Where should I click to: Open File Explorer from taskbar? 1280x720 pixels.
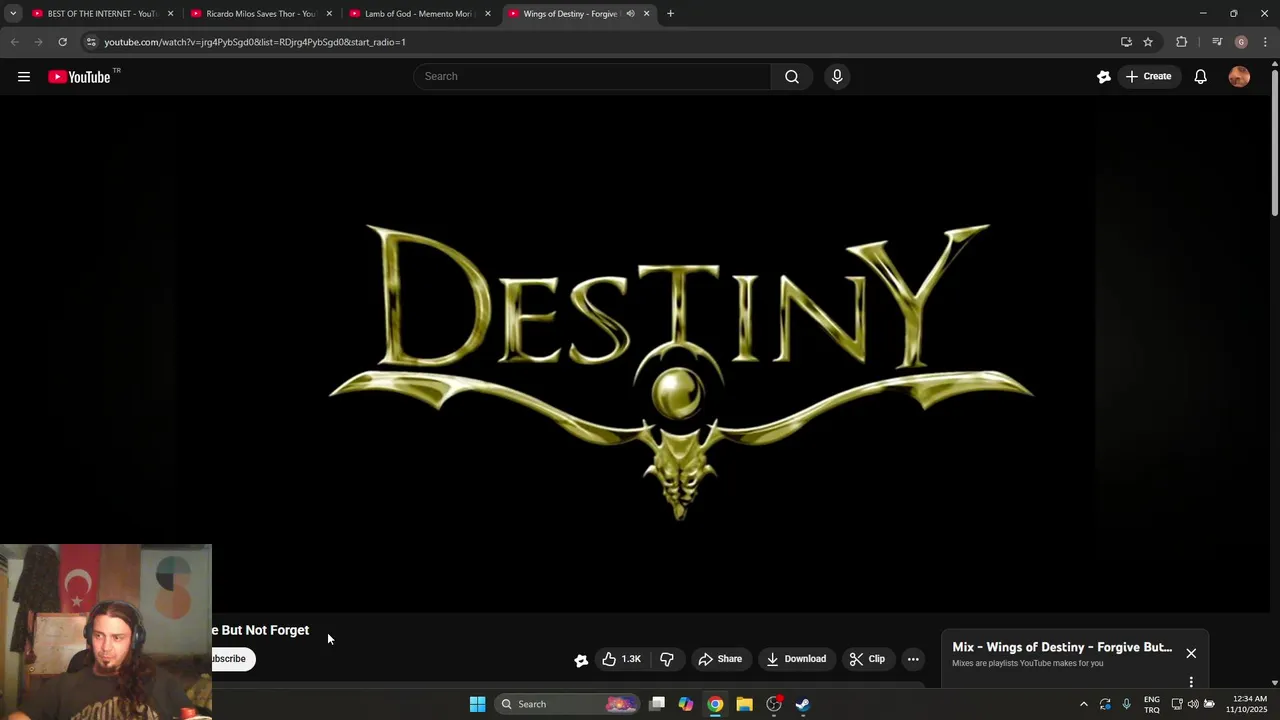pyautogui.click(x=744, y=704)
